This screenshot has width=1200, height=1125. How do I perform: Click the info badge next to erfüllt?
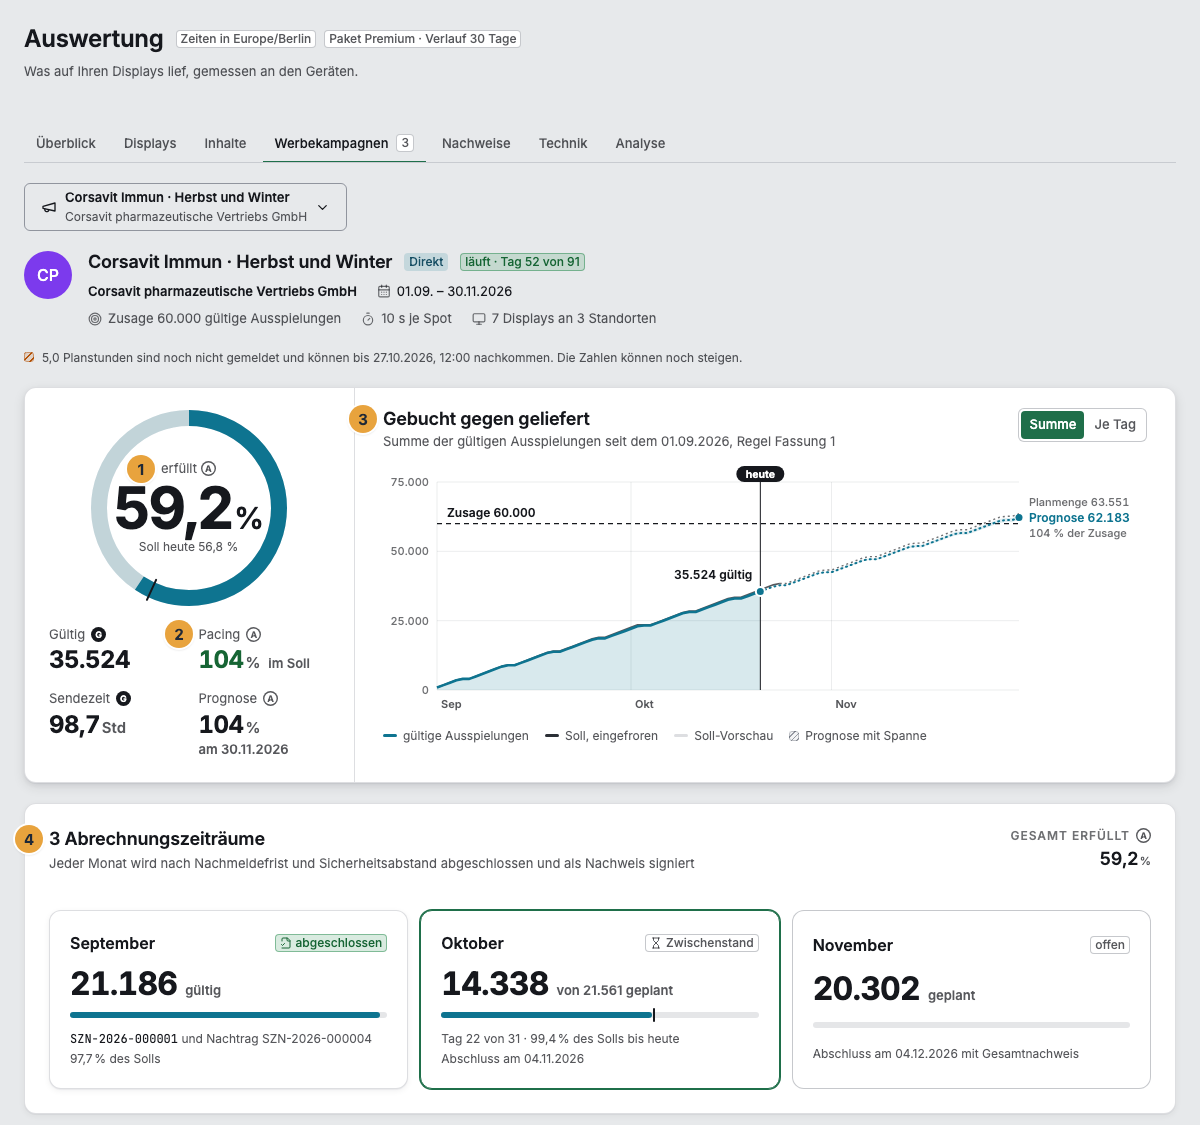click(209, 468)
